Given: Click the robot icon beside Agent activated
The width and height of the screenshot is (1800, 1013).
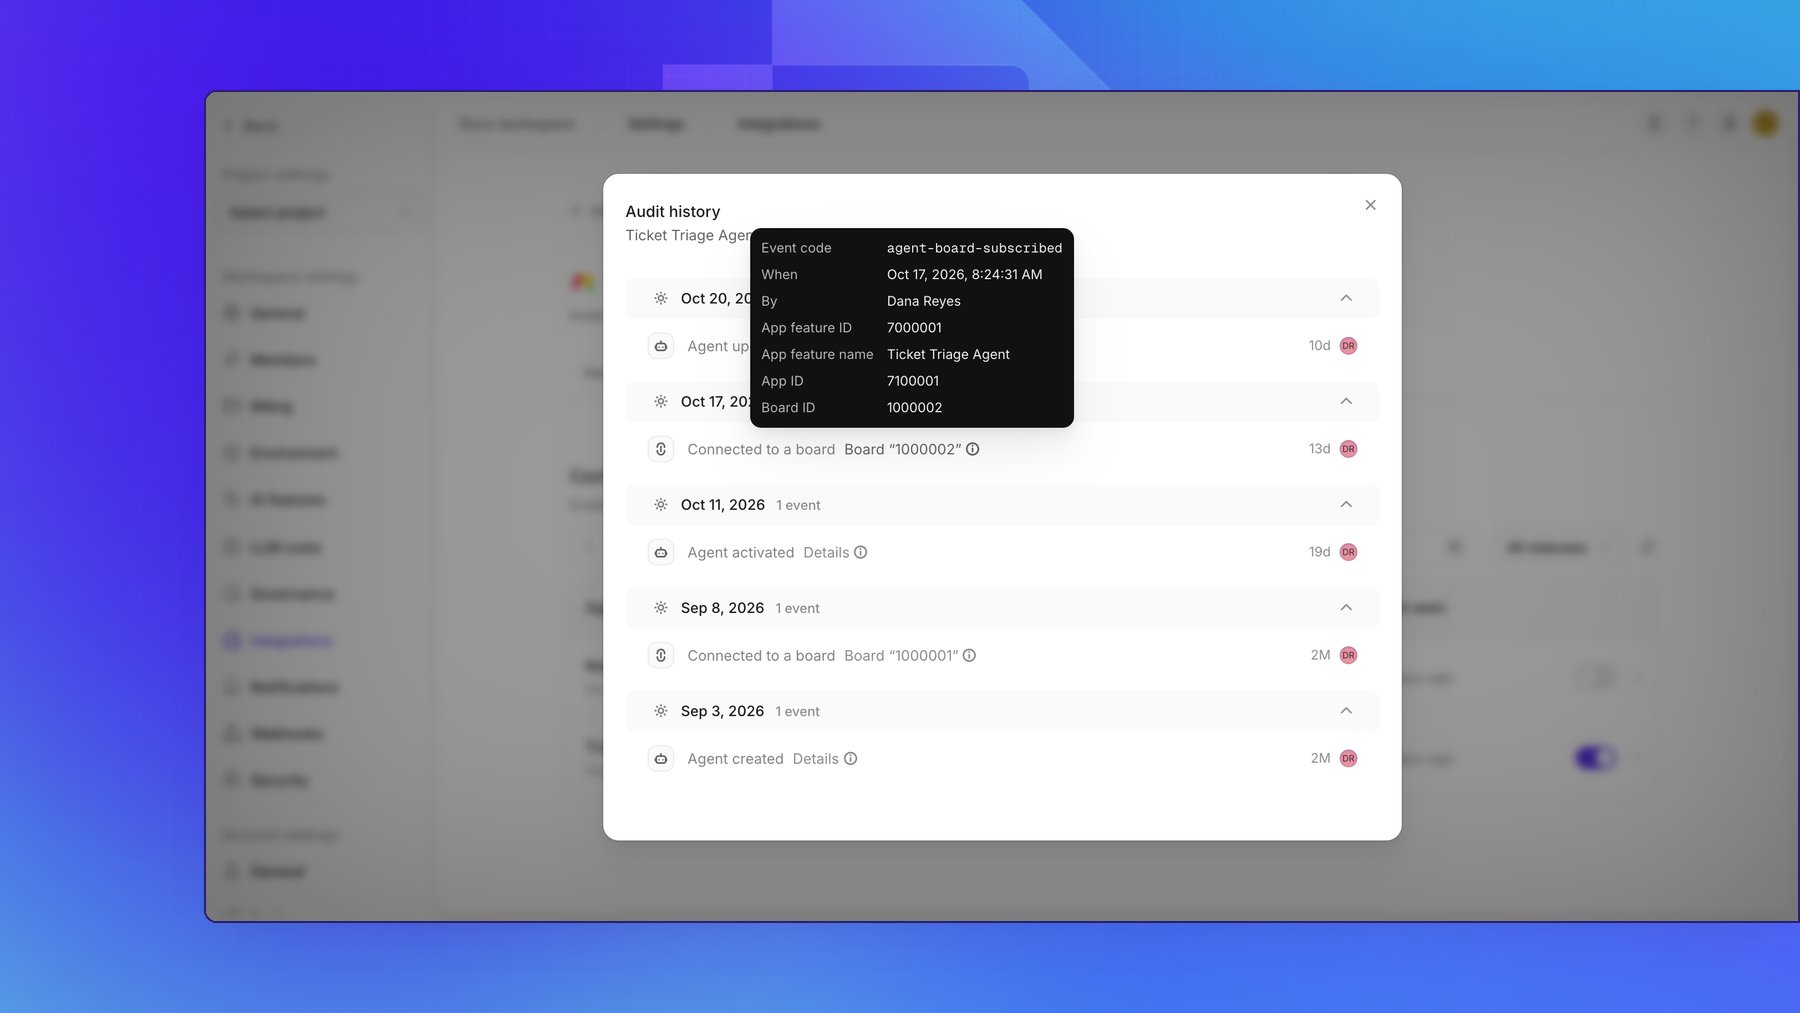Looking at the screenshot, I should pos(661,552).
